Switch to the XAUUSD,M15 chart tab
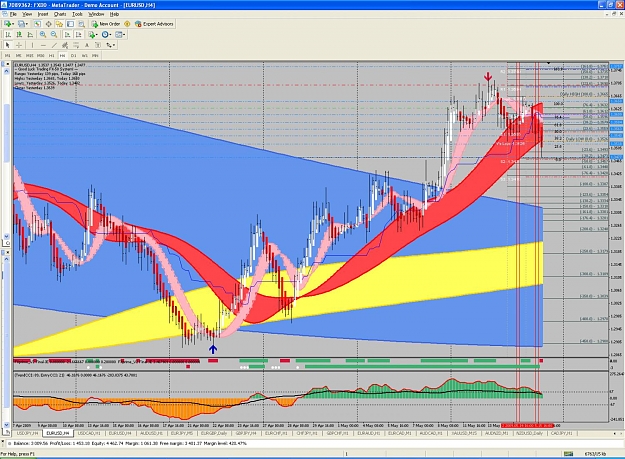This screenshot has width=625, height=459. point(464,433)
